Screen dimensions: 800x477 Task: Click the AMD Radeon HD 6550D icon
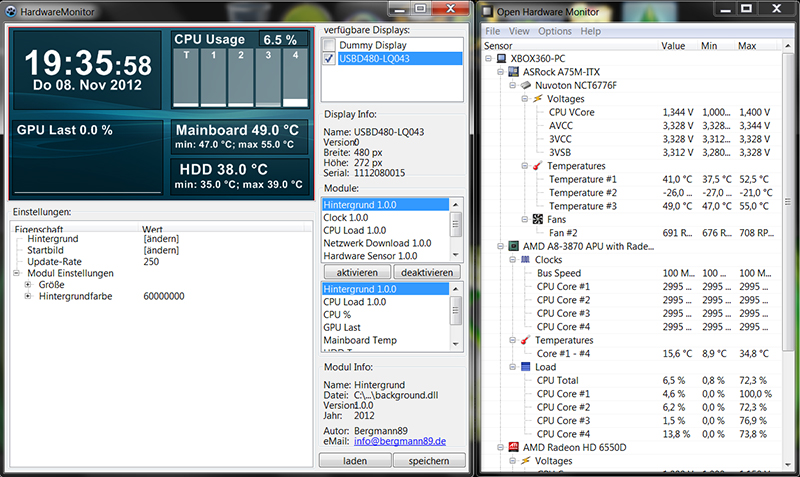(514, 447)
